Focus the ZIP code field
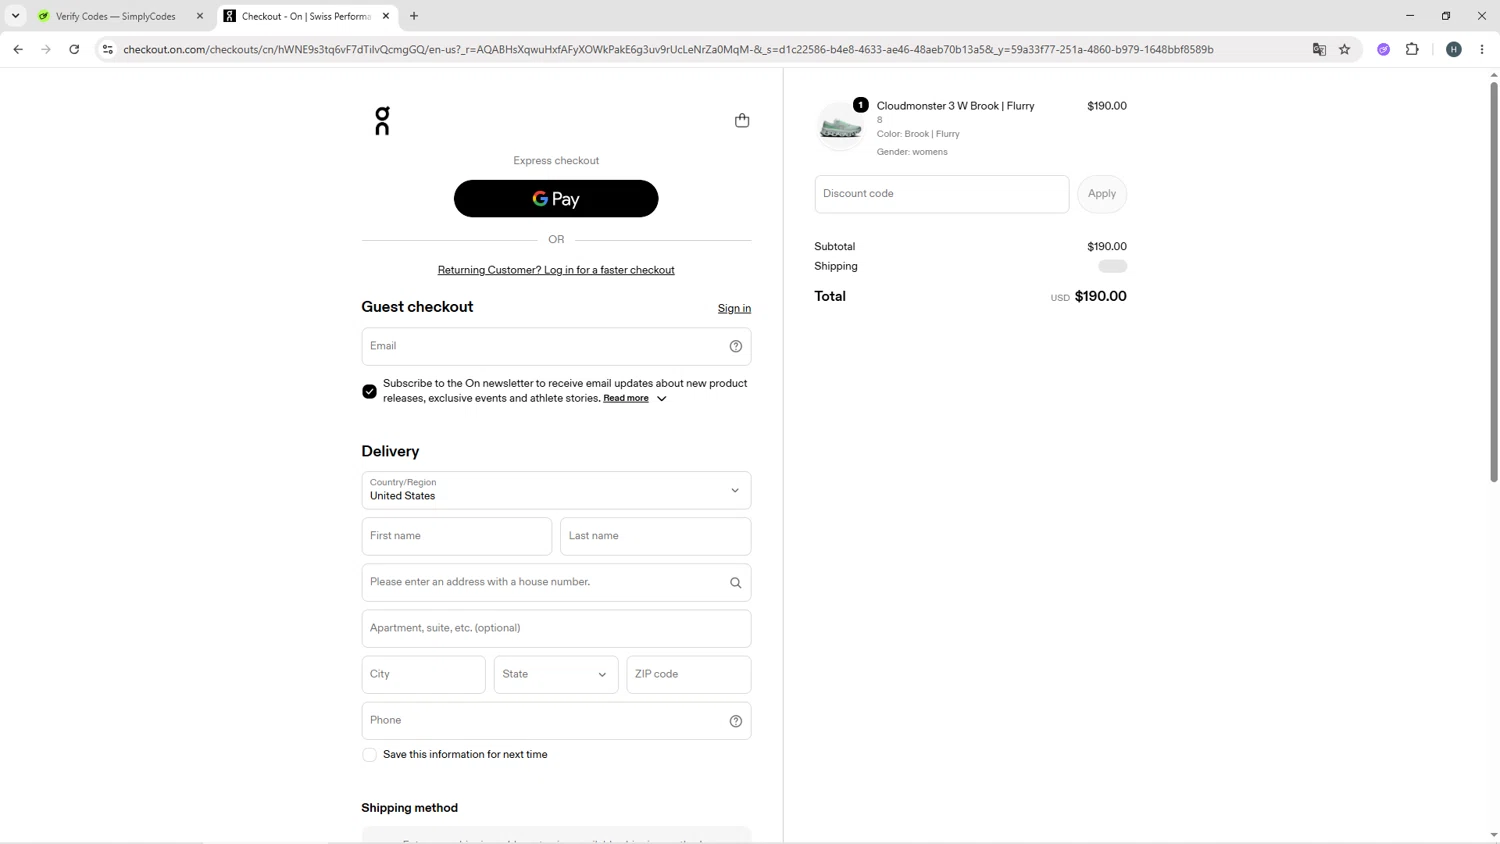This screenshot has height=844, width=1500. tap(689, 675)
